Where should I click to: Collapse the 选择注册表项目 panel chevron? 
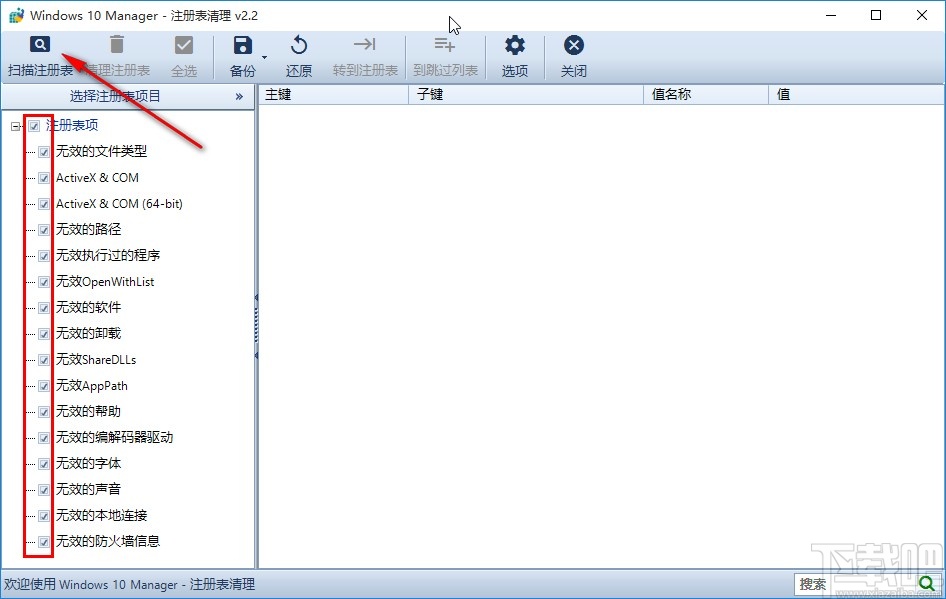(x=238, y=97)
